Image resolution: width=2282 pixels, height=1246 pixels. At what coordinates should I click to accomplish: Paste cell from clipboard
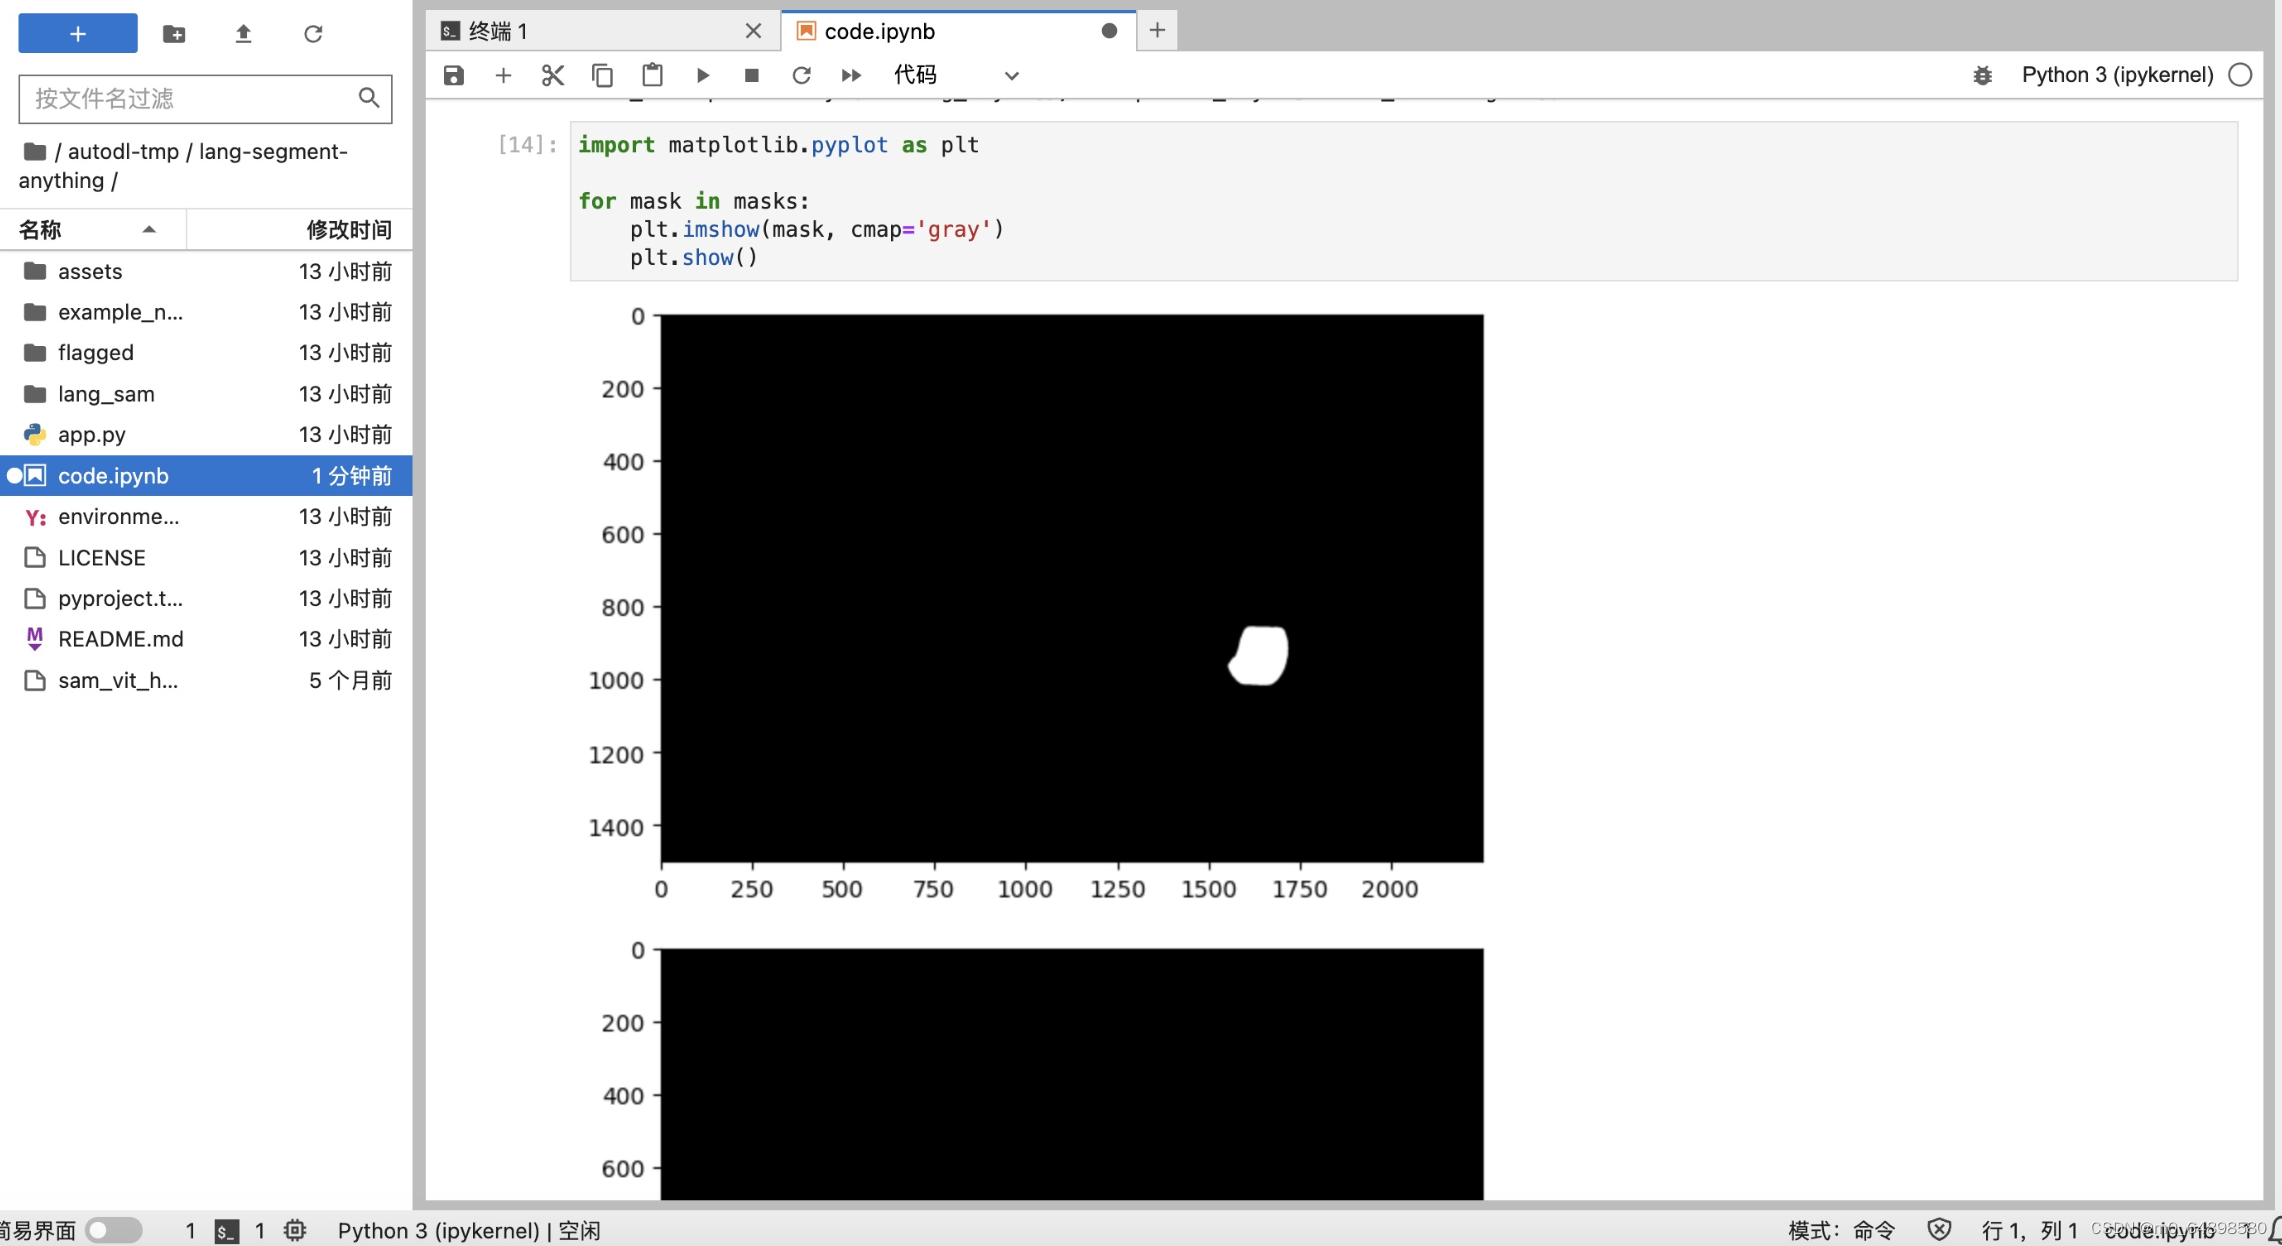pos(652,75)
